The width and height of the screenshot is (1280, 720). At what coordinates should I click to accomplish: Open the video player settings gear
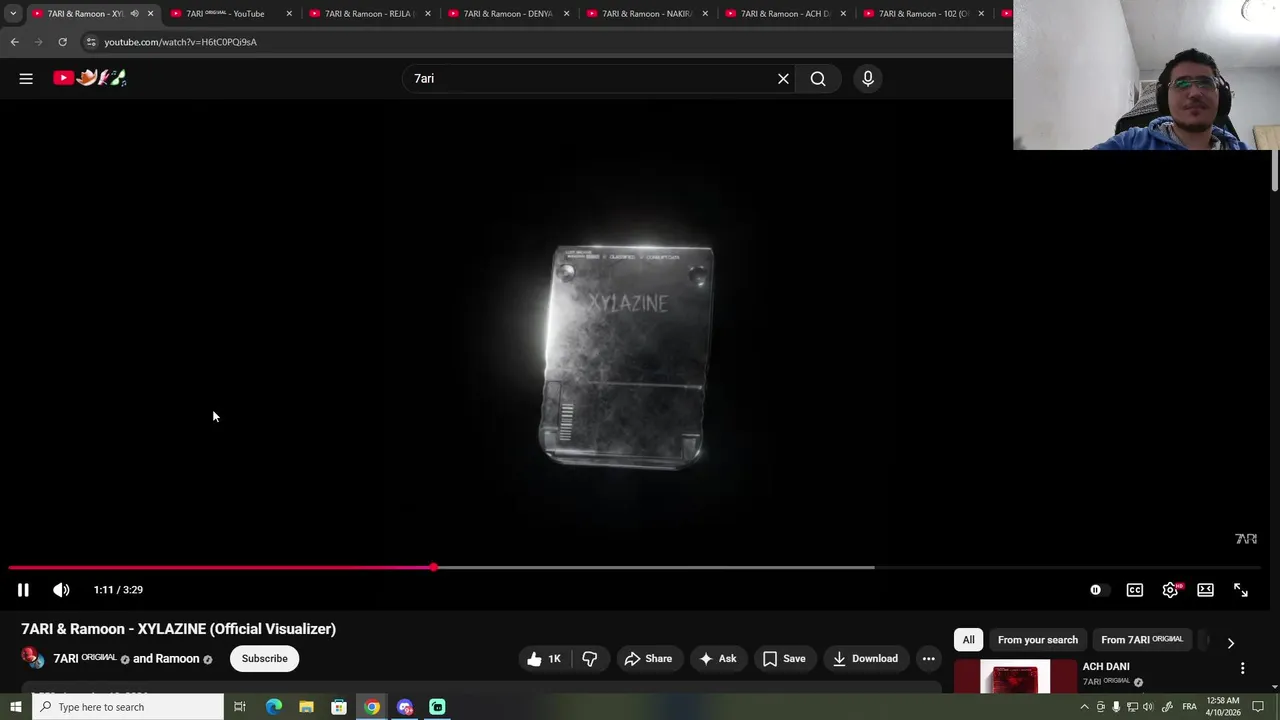pos(1170,590)
